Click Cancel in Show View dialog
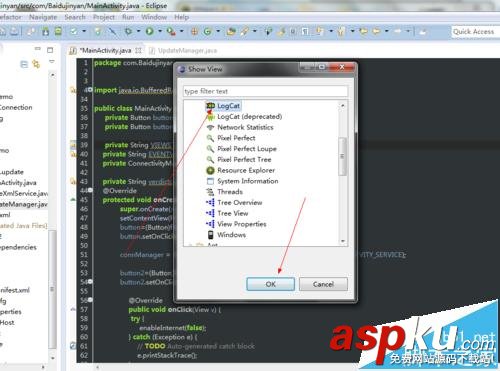Screen dimensions: 500x371 (x=323, y=284)
